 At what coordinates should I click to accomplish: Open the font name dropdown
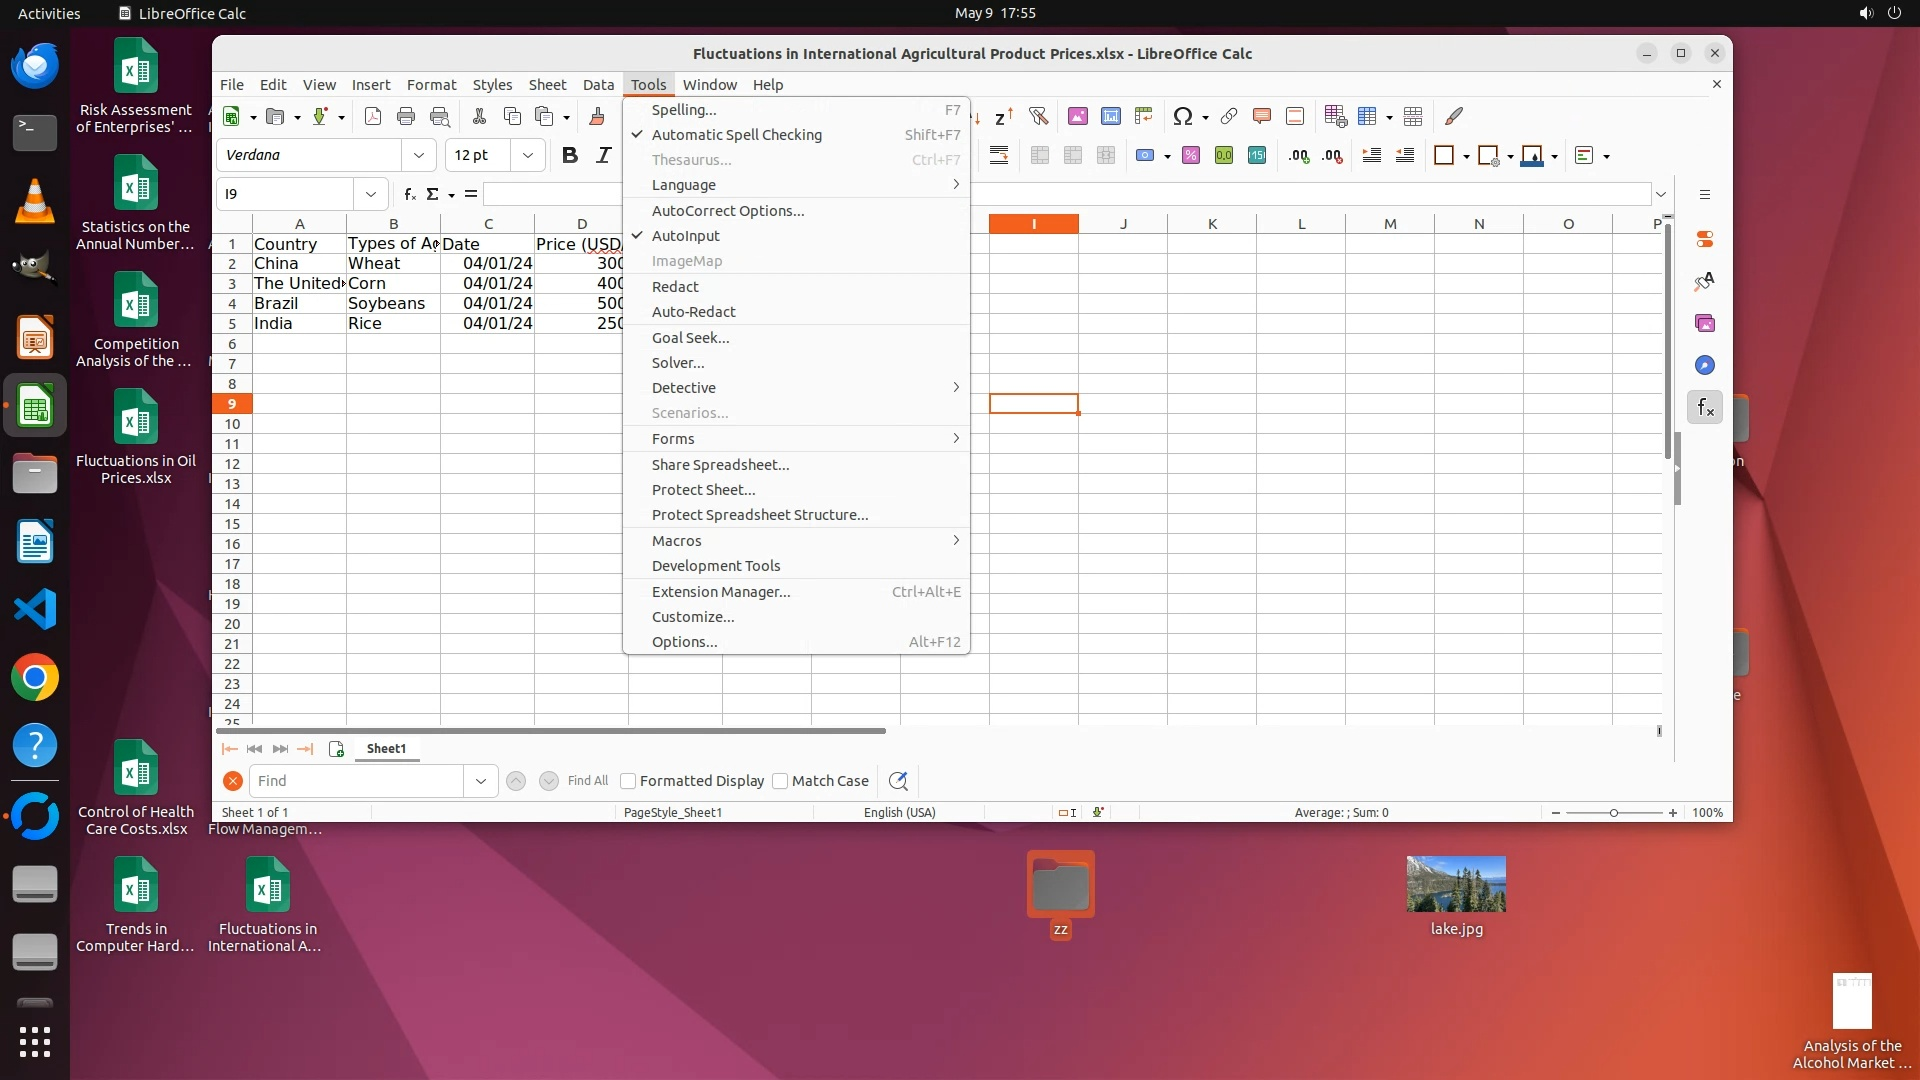[419, 155]
